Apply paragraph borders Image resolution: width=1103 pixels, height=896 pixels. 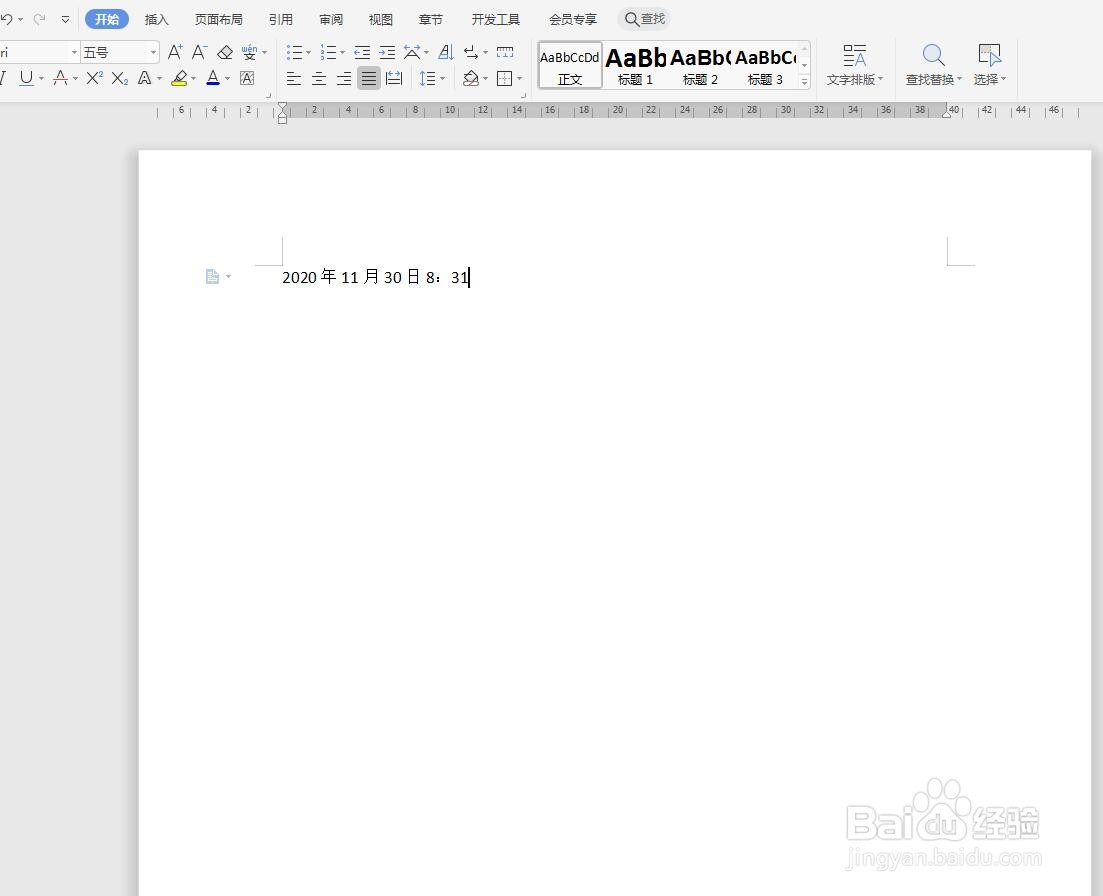(x=504, y=78)
